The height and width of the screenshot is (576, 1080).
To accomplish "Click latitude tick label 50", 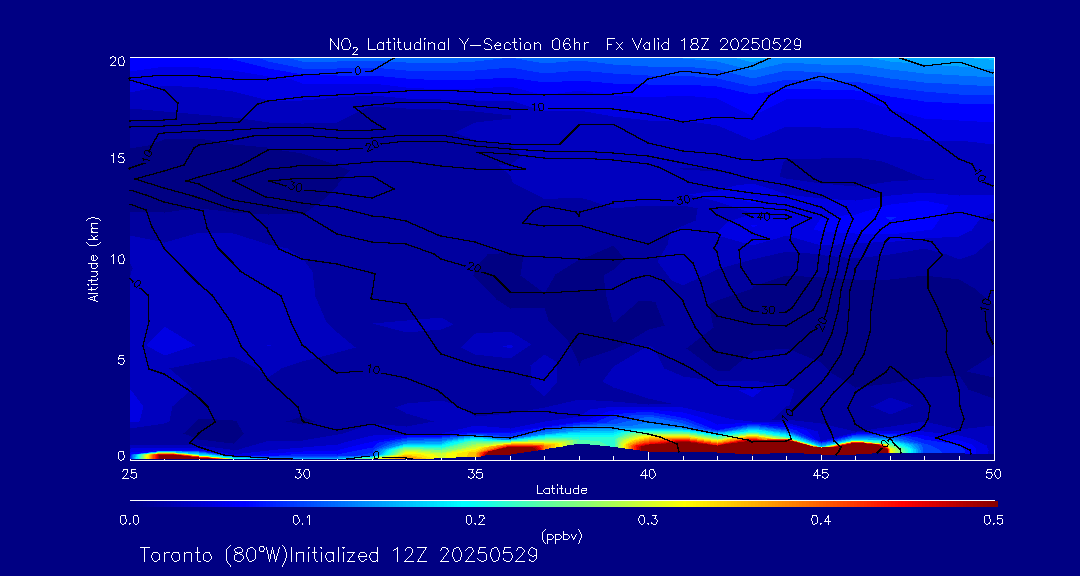I will (993, 472).
